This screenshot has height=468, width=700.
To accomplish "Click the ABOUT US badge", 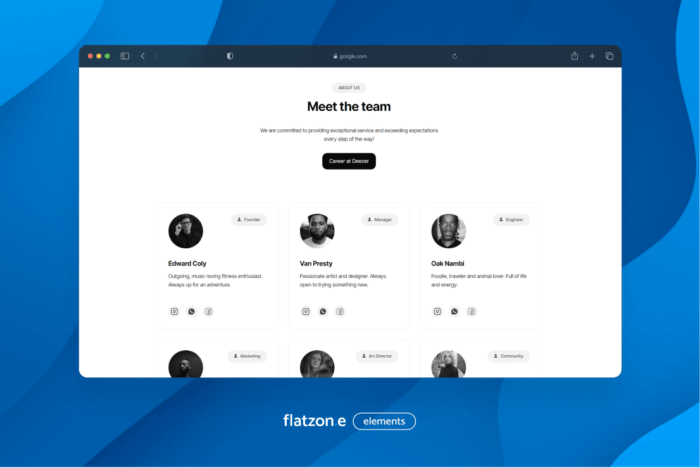I will click(349, 88).
